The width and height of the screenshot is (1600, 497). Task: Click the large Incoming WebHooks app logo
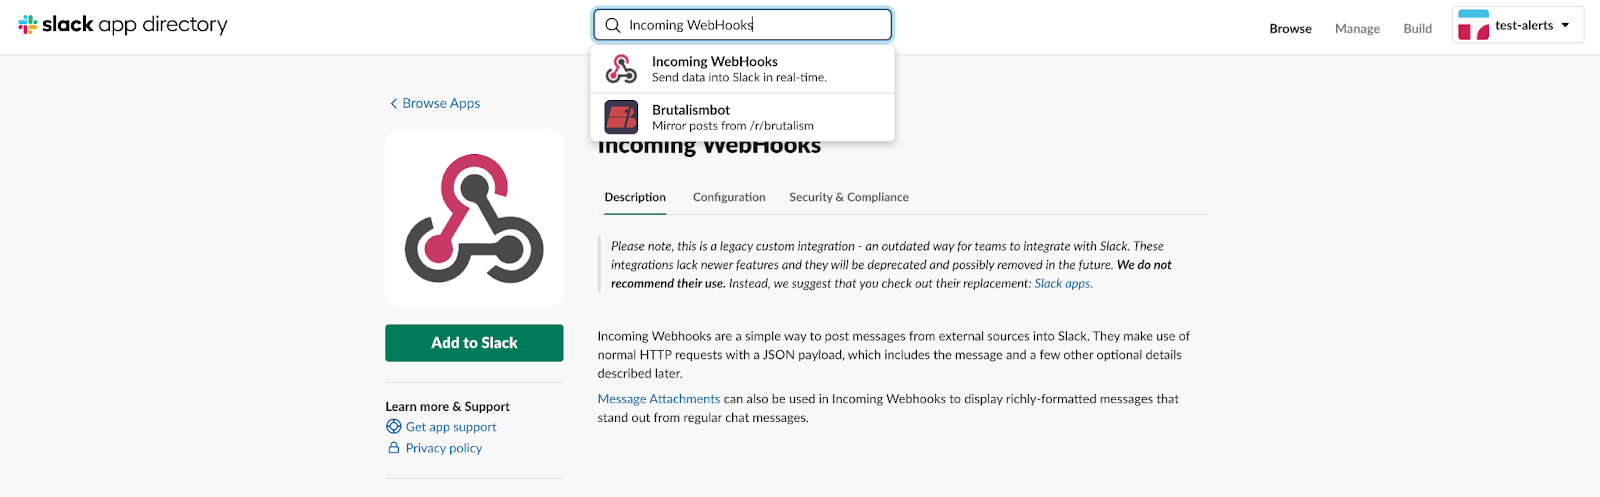point(474,218)
